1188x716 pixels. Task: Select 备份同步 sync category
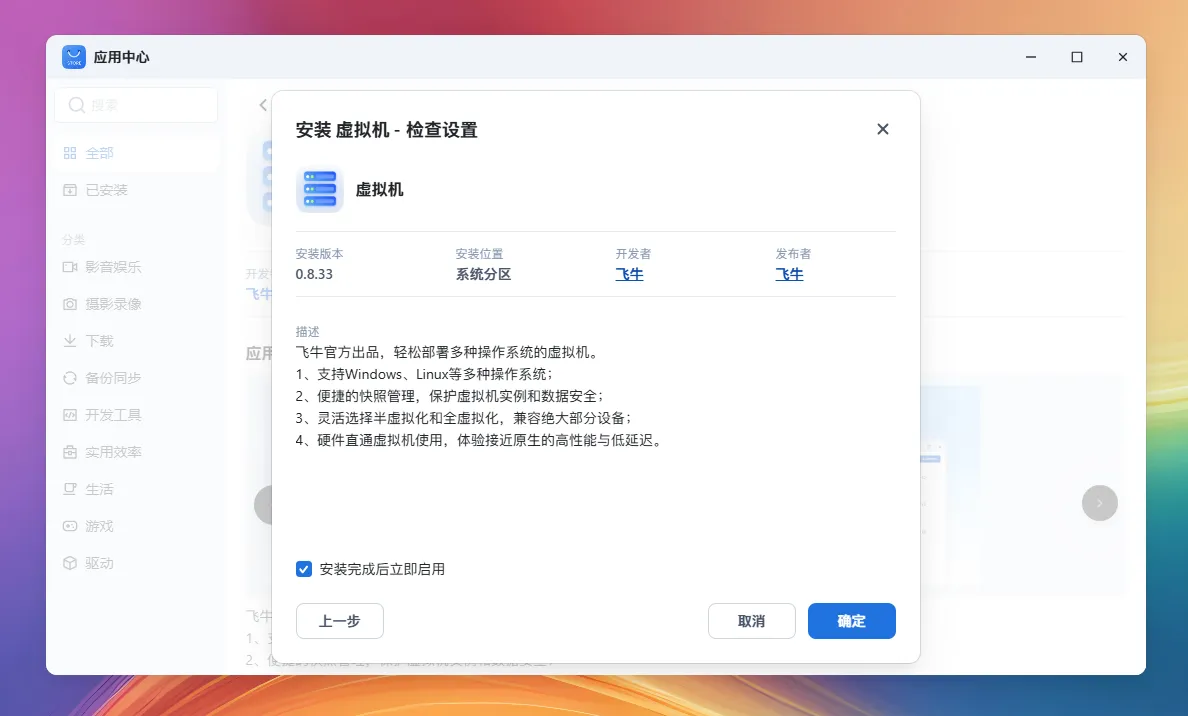(x=112, y=378)
